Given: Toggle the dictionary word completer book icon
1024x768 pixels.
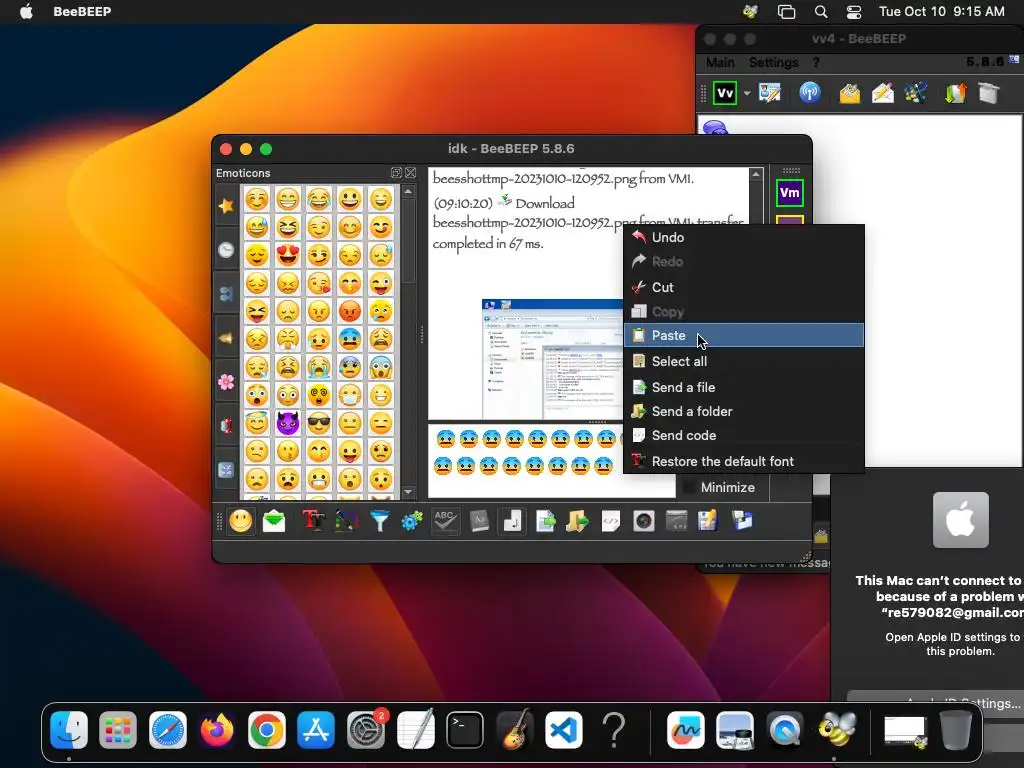Looking at the screenshot, I should 479,521.
